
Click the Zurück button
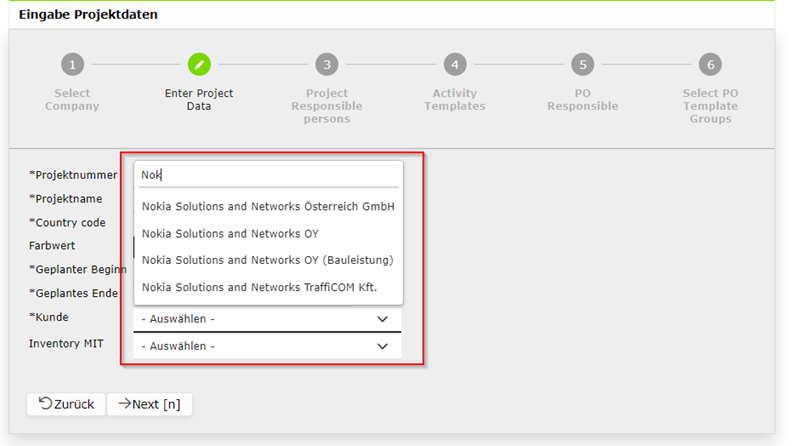(x=66, y=404)
